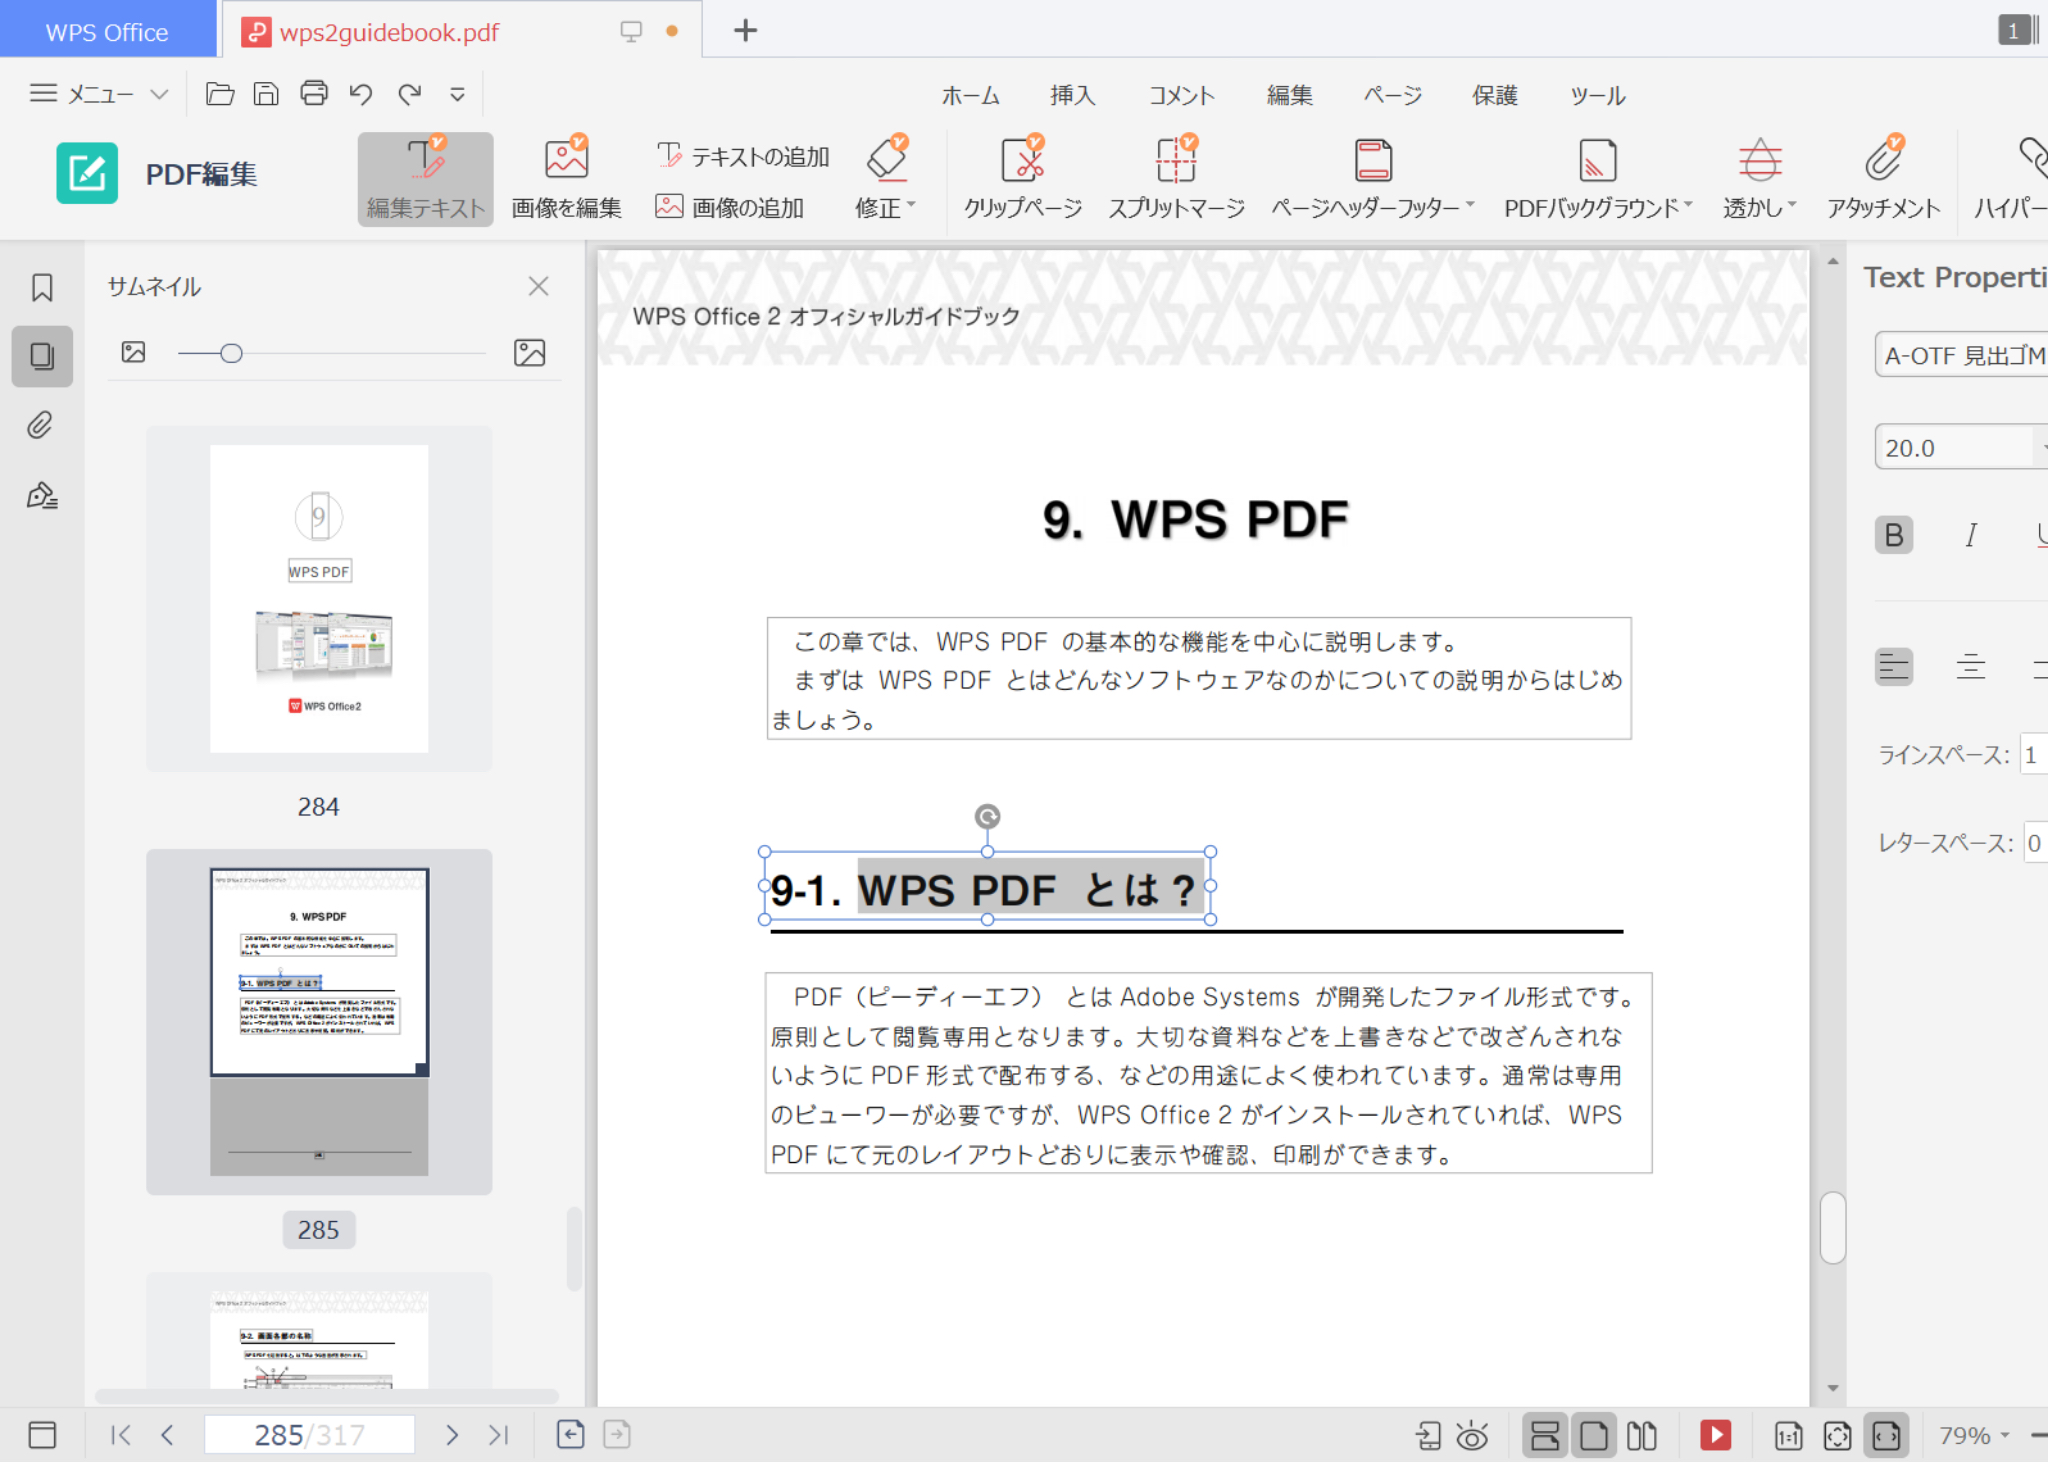Select page 284 thumbnail

click(319, 598)
